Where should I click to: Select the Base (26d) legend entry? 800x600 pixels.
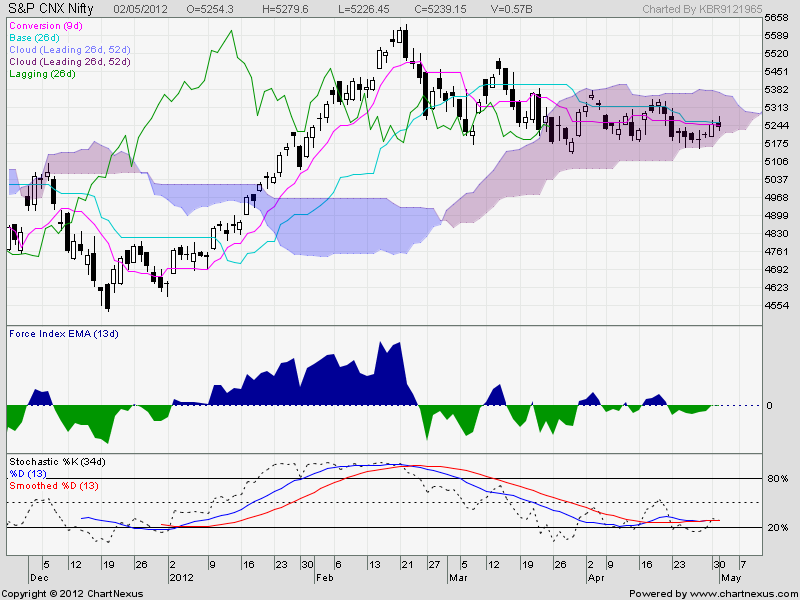click(x=34, y=38)
